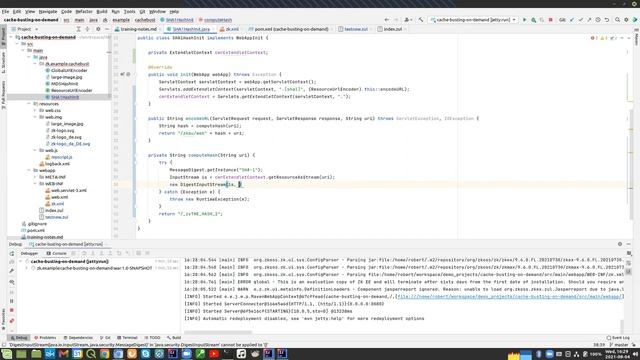Open Project view selector dropdown
Viewport: 640px width, 360px height.
coord(25,29)
